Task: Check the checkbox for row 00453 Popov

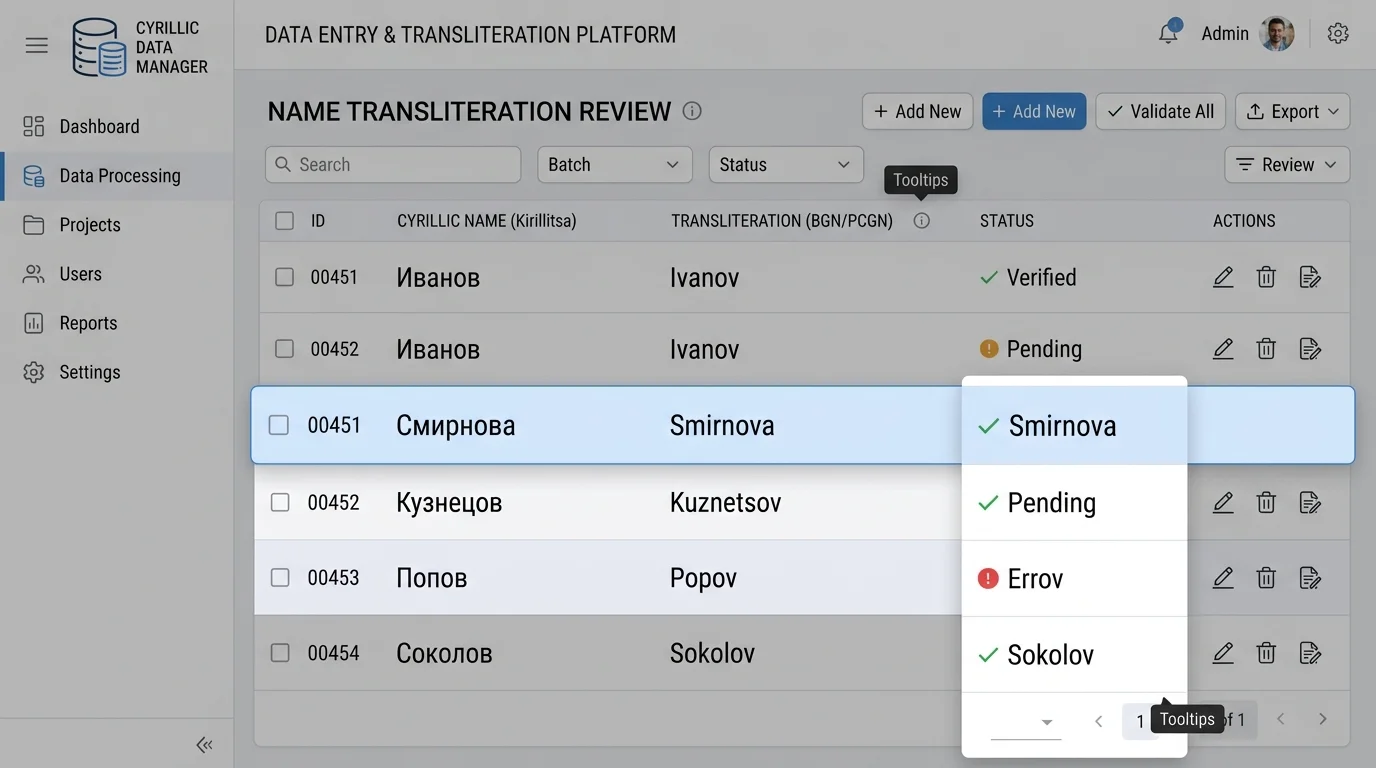Action: tap(280, 577)
